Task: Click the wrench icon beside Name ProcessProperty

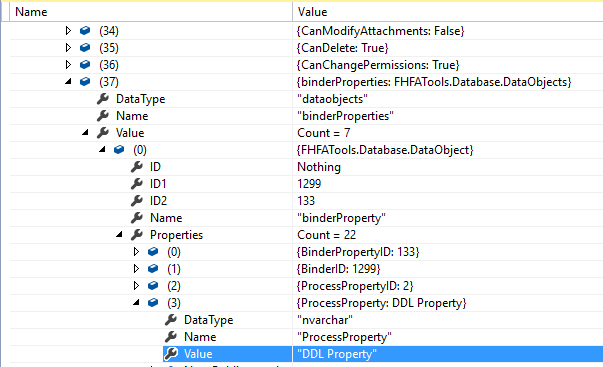Action: point(171,337)
